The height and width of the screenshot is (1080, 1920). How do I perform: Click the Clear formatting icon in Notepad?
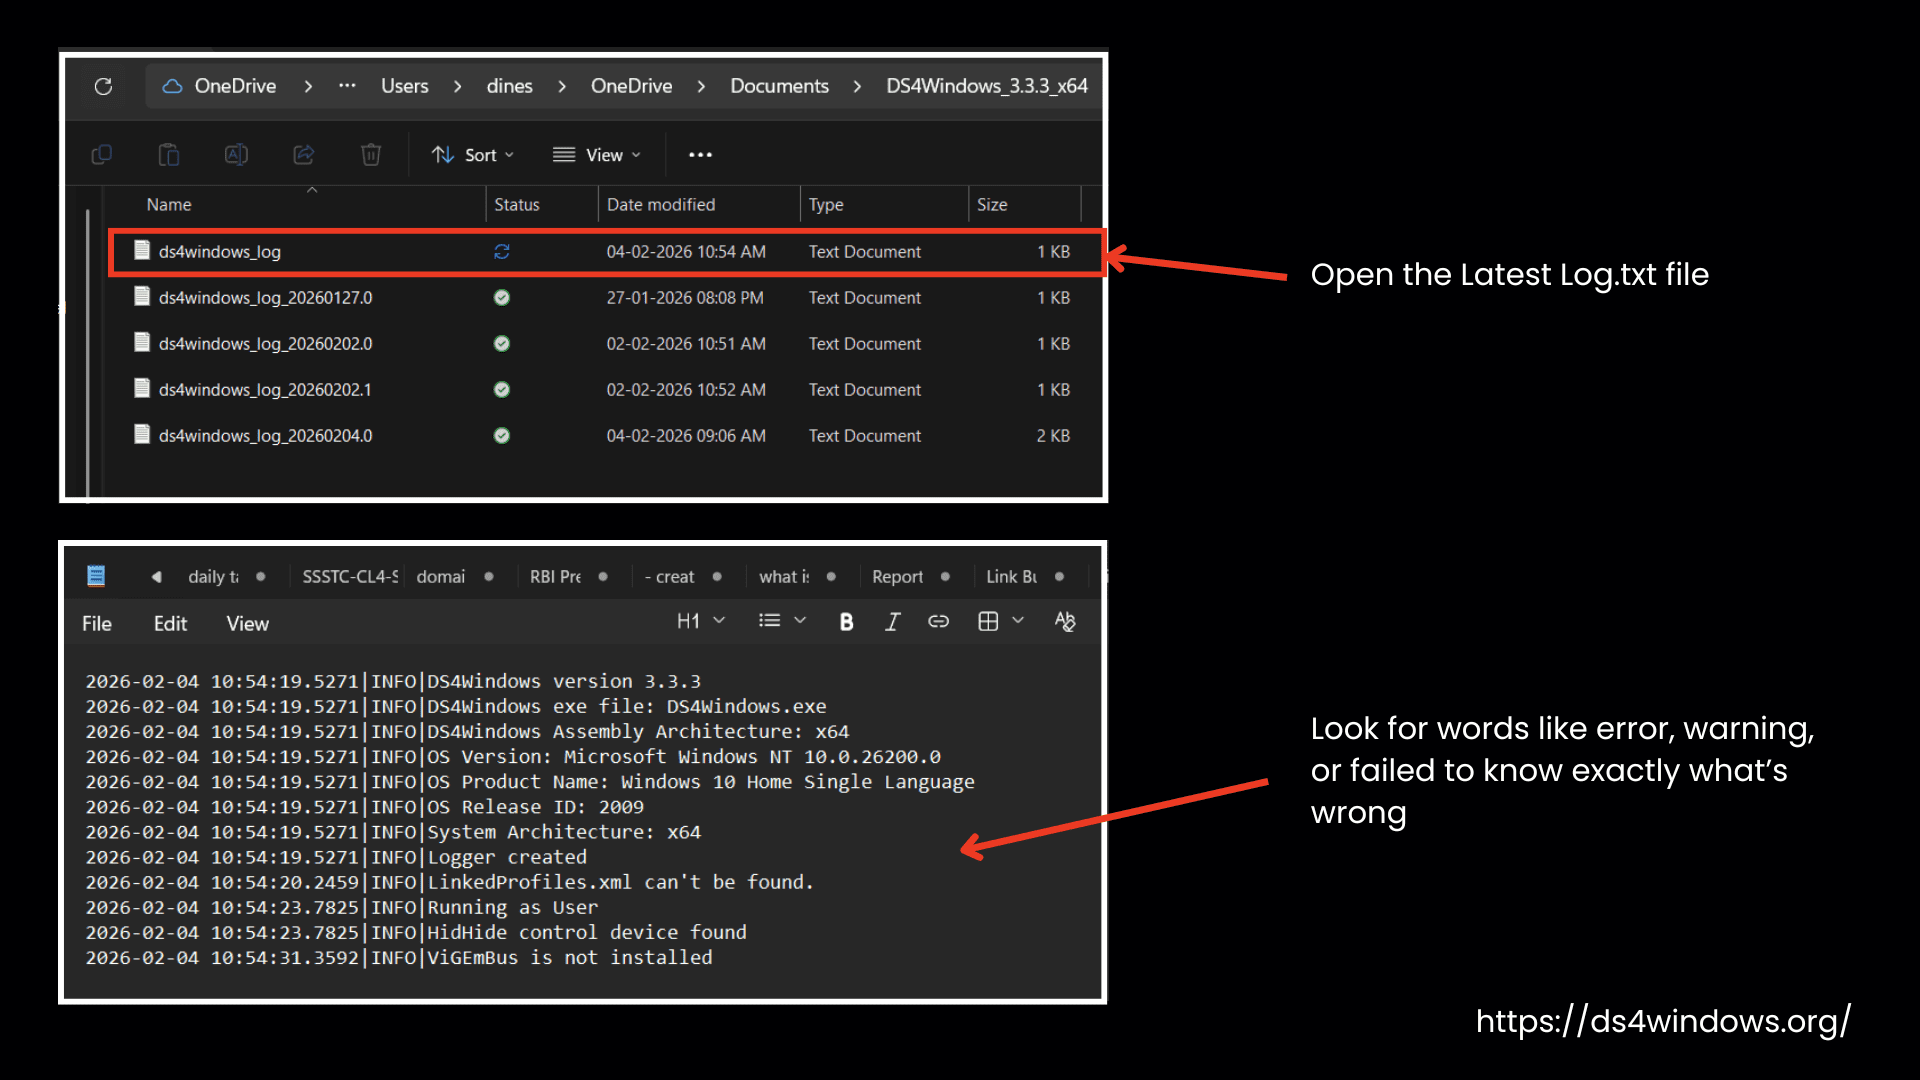click(1065, 622)
